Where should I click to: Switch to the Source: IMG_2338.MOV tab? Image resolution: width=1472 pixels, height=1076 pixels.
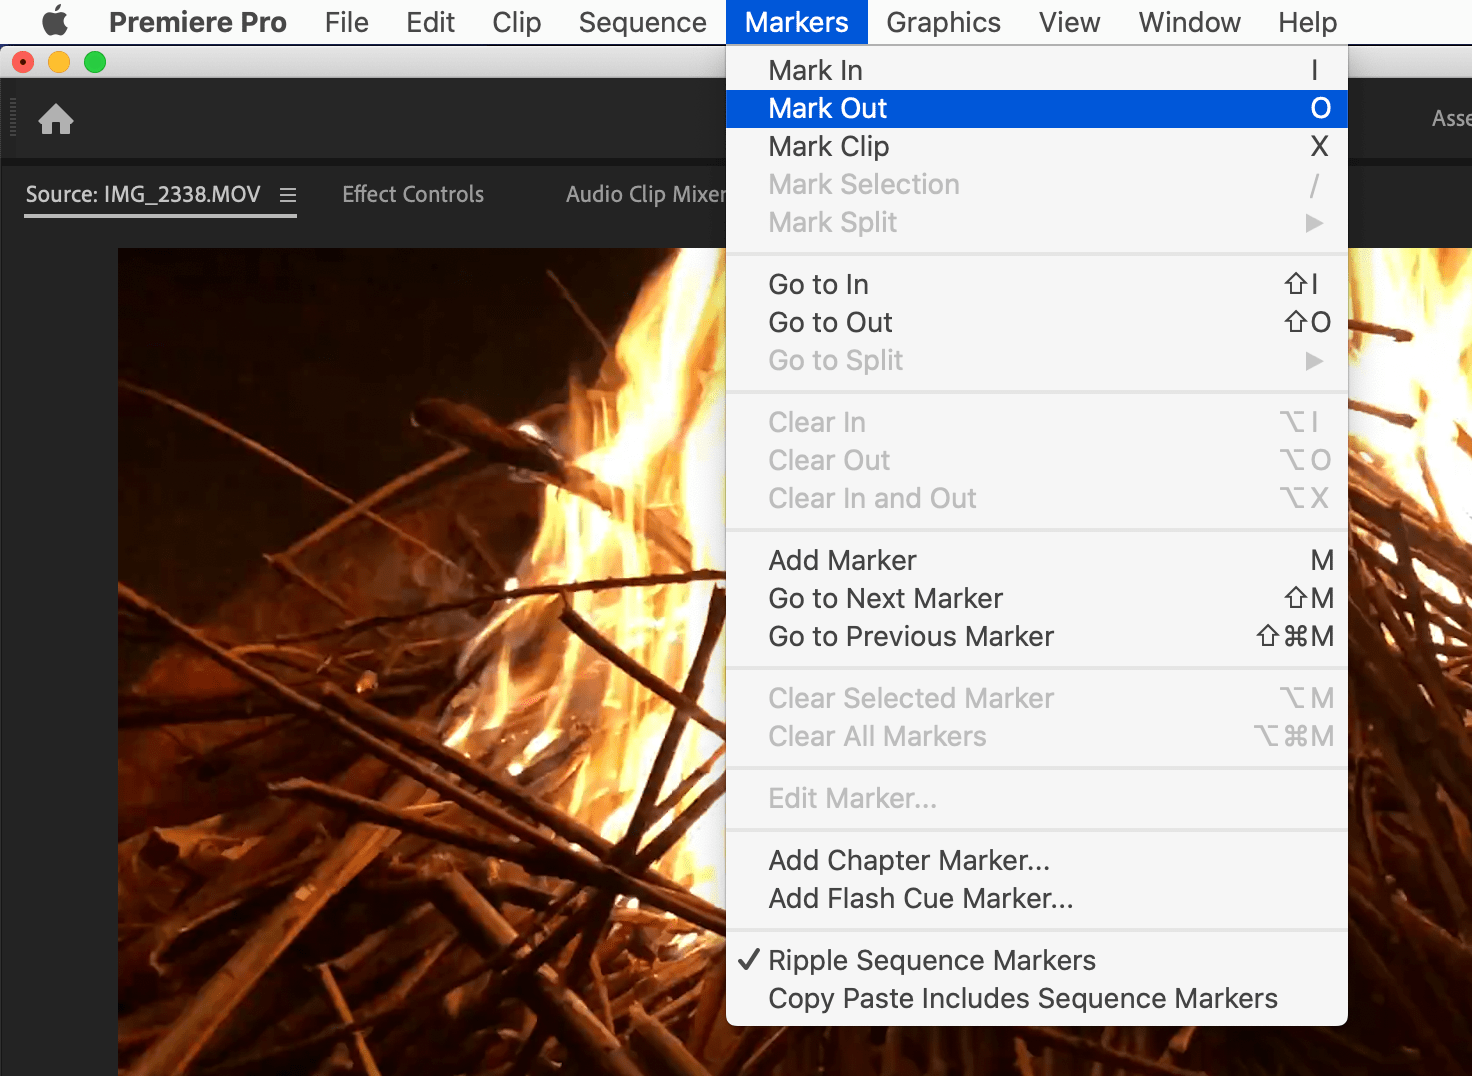(x=143, y=194)
